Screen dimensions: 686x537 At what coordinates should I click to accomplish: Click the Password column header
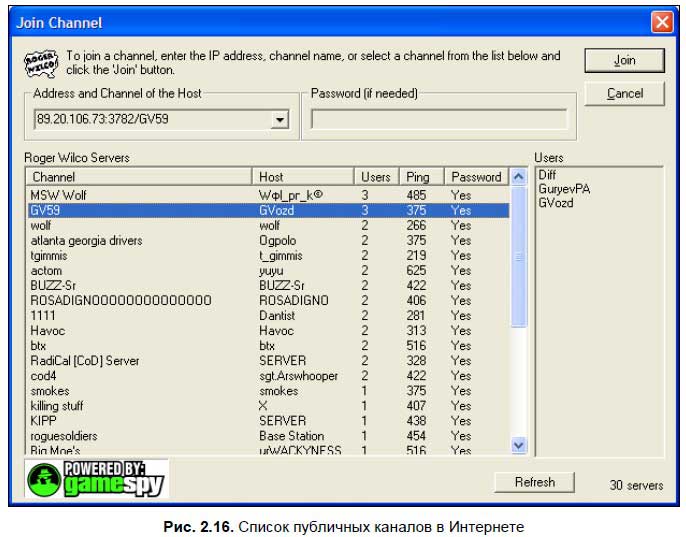[x=476, y=177]
